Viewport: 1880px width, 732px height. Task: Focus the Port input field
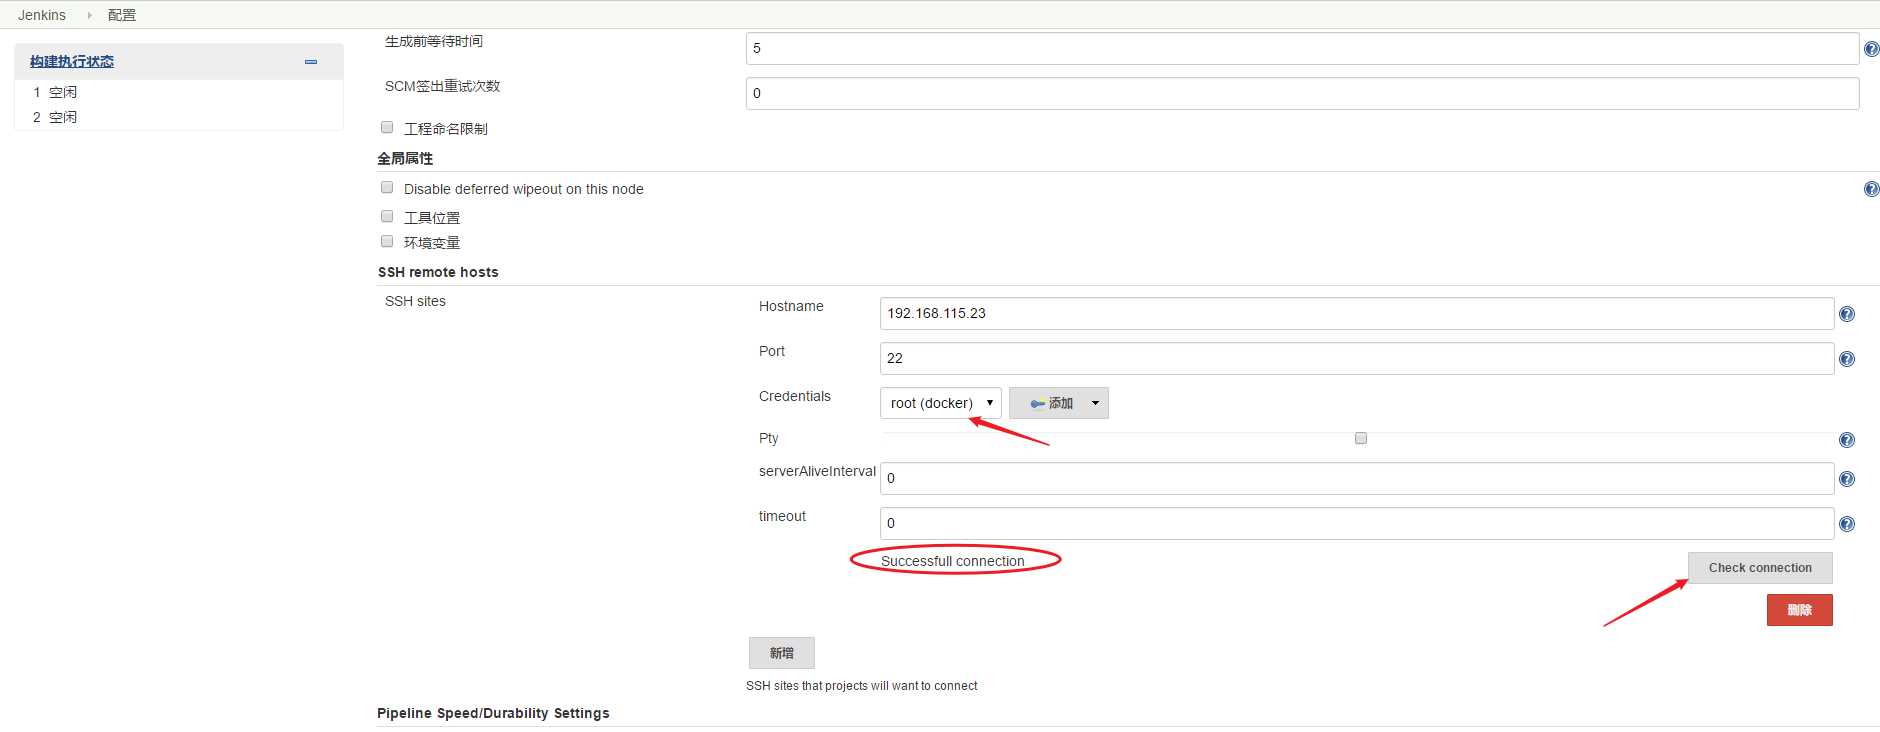tap(1357, 358)
